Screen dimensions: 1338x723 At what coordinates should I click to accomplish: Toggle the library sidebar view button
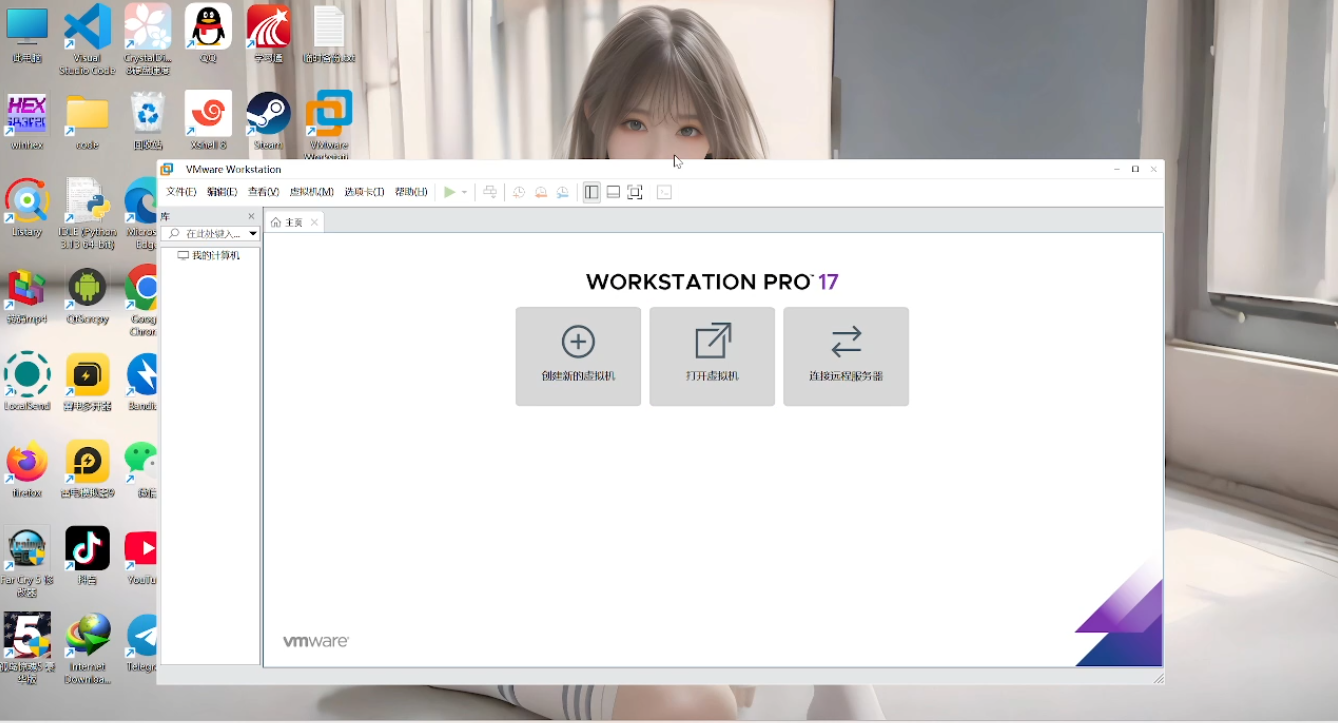[592, 192]
